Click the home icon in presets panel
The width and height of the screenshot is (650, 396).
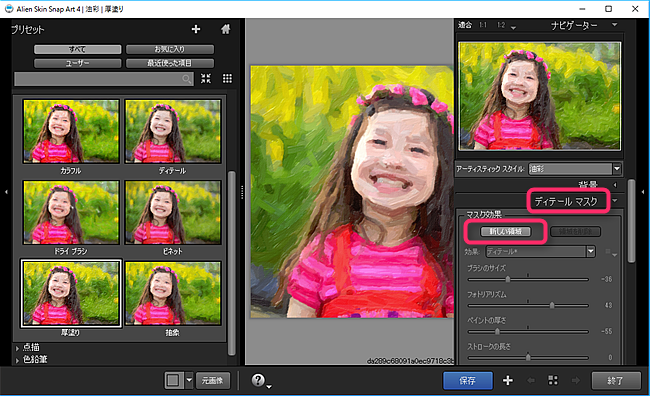[226, 29]
